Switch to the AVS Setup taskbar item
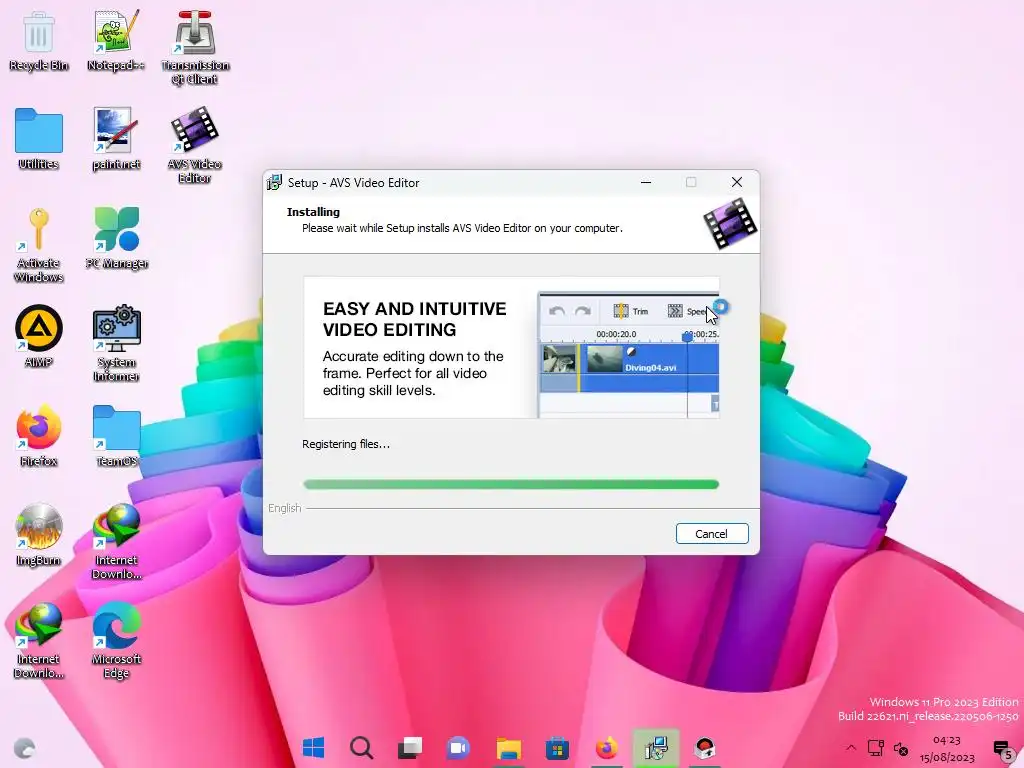Image resolution: width=1024 pixels, height=768 pixels. click(655, 748)
